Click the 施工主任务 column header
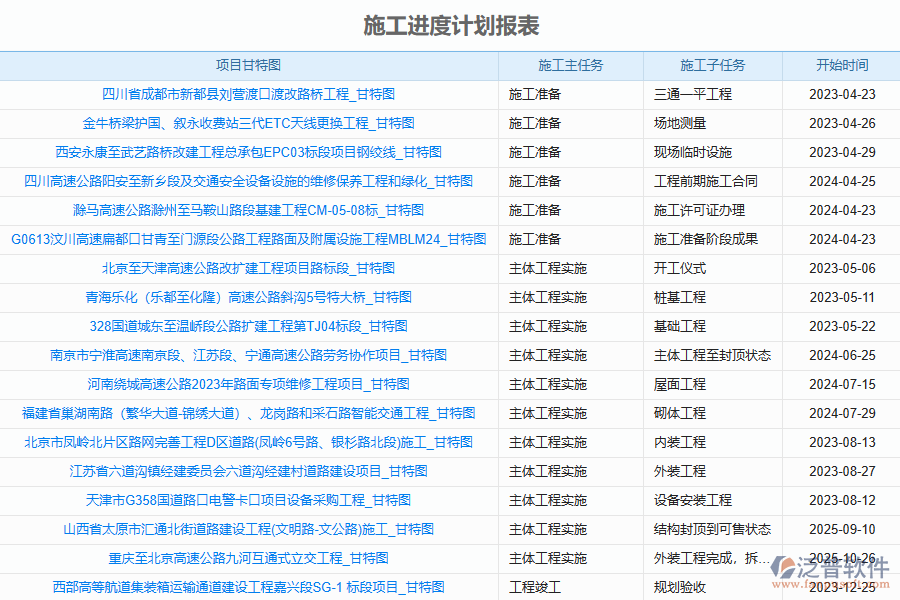Viewport: 900px width, 600px height. (570, 65)
